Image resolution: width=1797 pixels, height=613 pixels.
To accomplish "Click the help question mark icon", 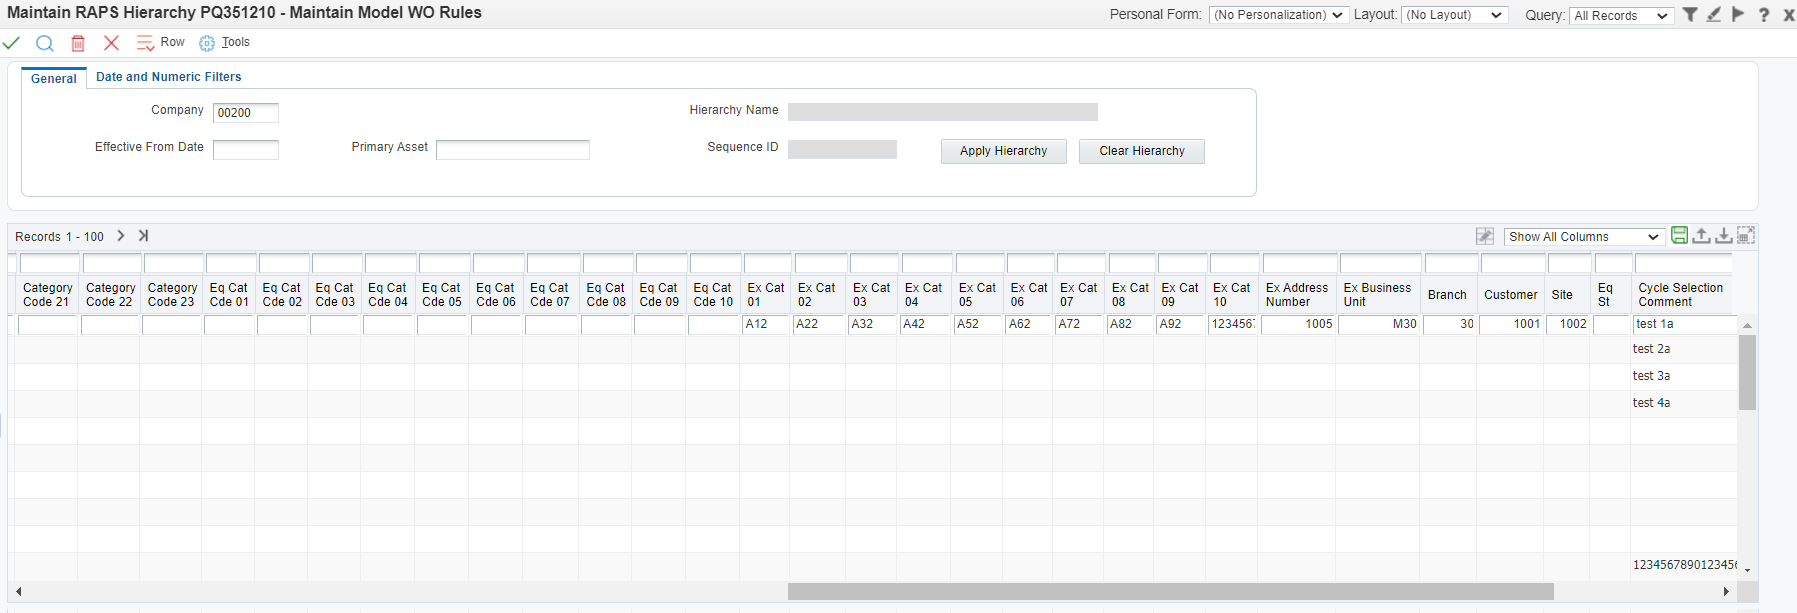I will tap(1764, 15).
